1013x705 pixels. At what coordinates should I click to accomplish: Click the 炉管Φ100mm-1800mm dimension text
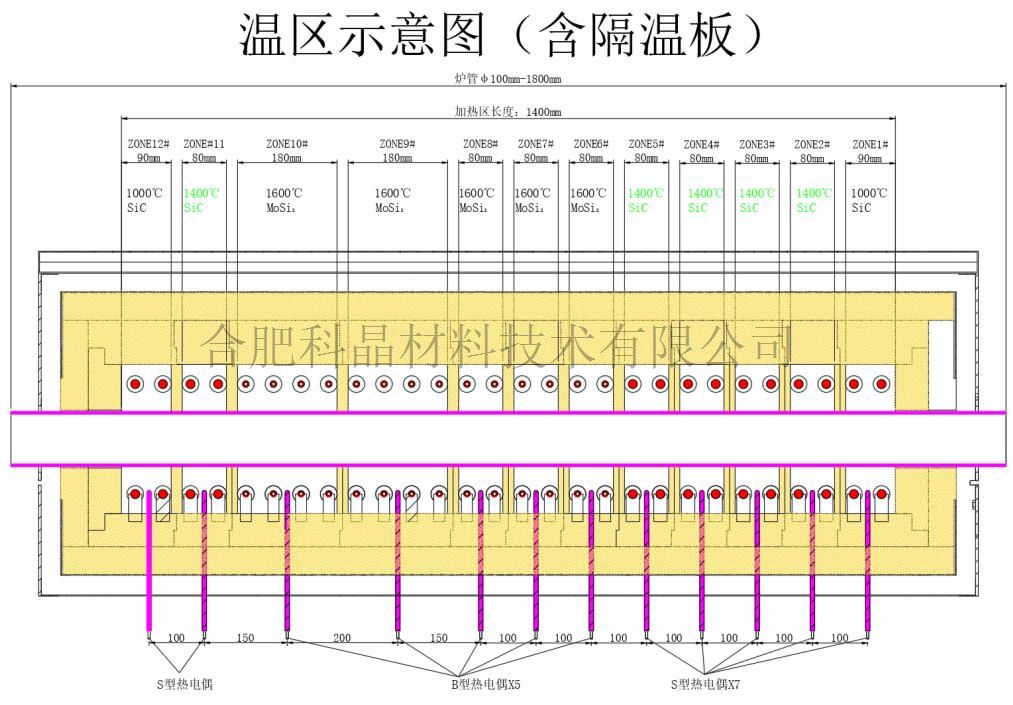507,79
